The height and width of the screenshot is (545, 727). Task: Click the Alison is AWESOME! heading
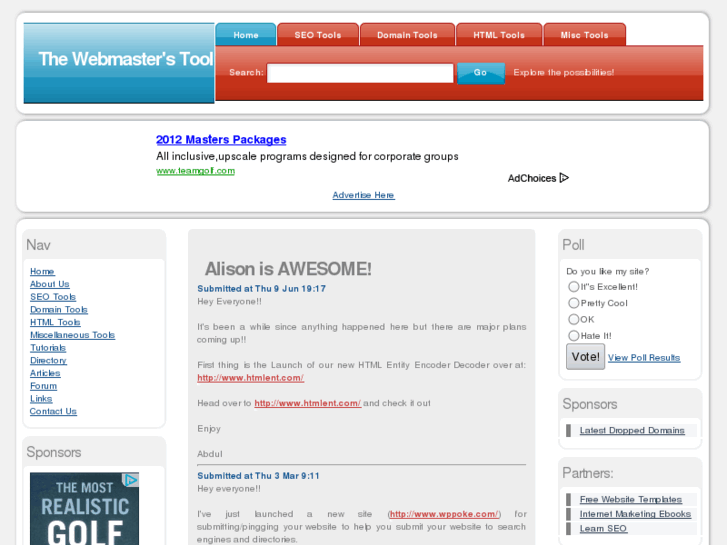288,269
